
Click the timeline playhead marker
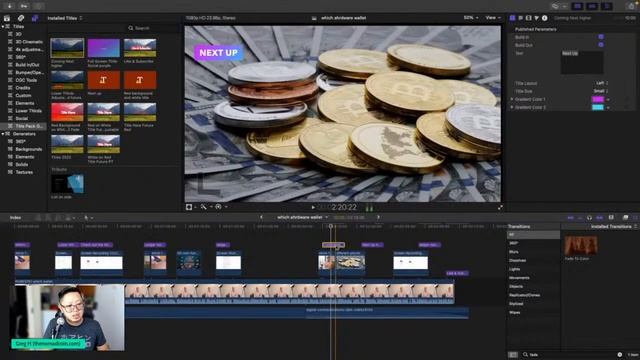point(331,226)
